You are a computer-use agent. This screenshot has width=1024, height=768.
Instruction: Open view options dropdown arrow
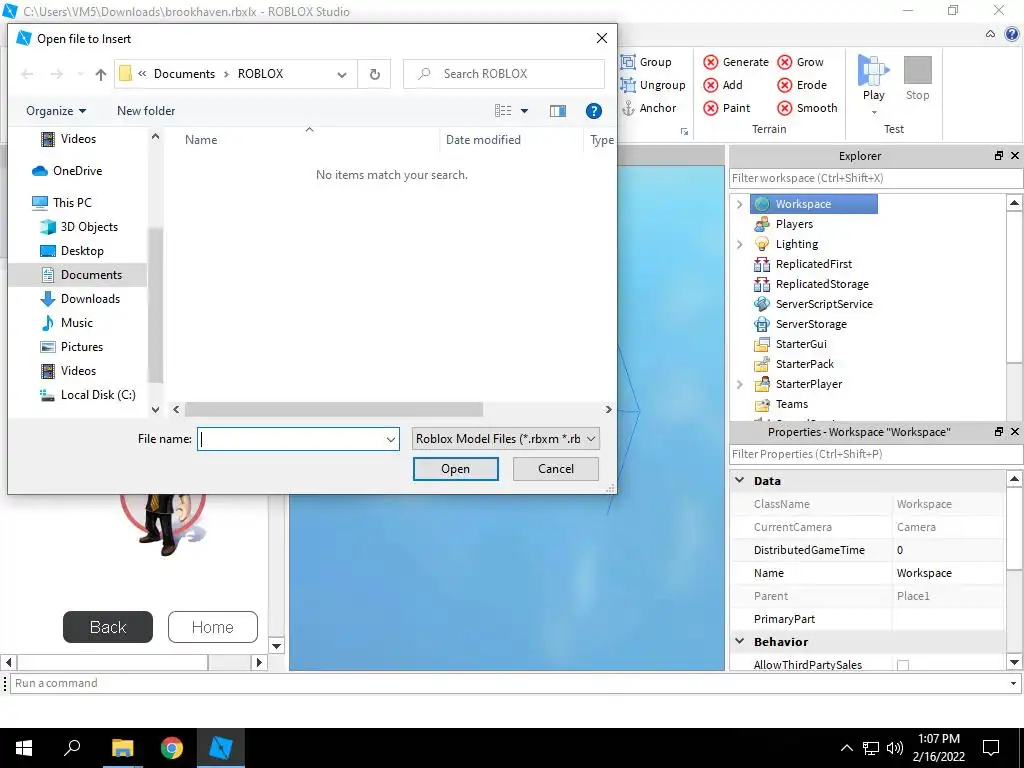[524, 111]
